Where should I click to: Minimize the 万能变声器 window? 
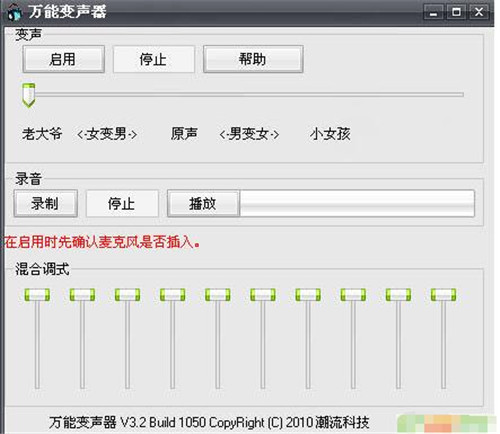(x=433, y=12)
